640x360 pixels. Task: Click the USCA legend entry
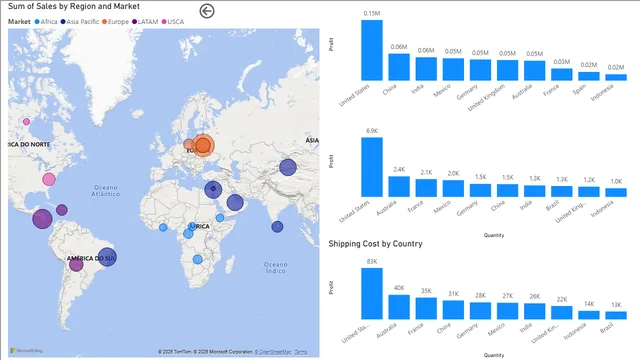(x=173, y=22)
